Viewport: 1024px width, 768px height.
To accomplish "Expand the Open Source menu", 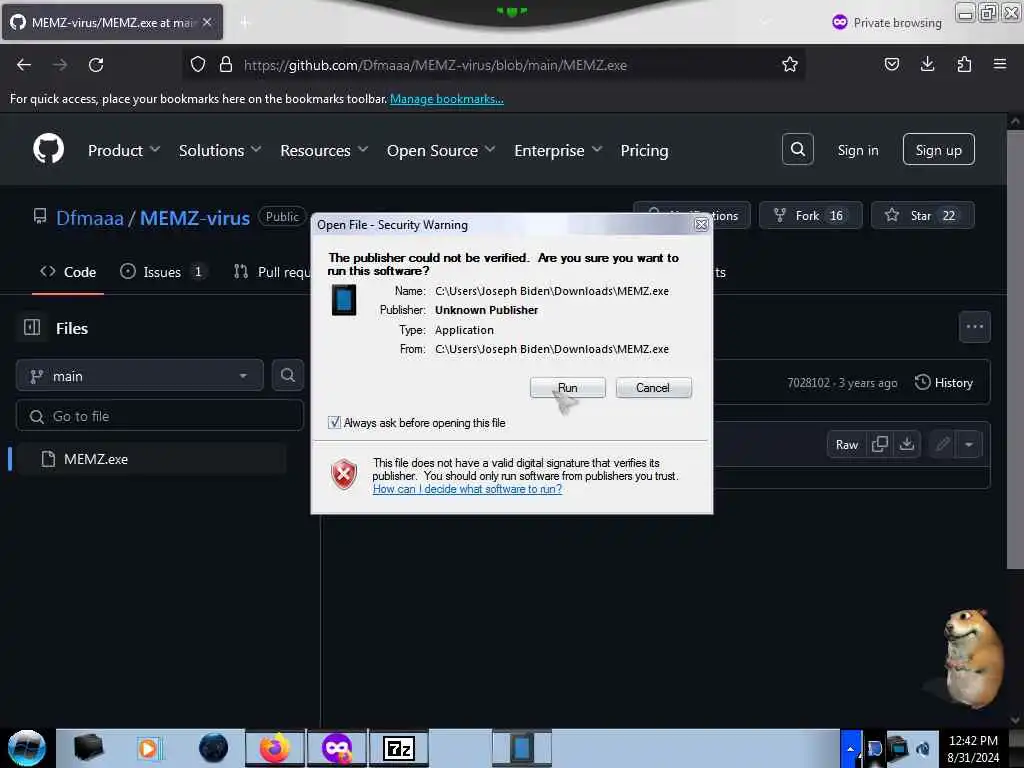I will coord(441,150).
